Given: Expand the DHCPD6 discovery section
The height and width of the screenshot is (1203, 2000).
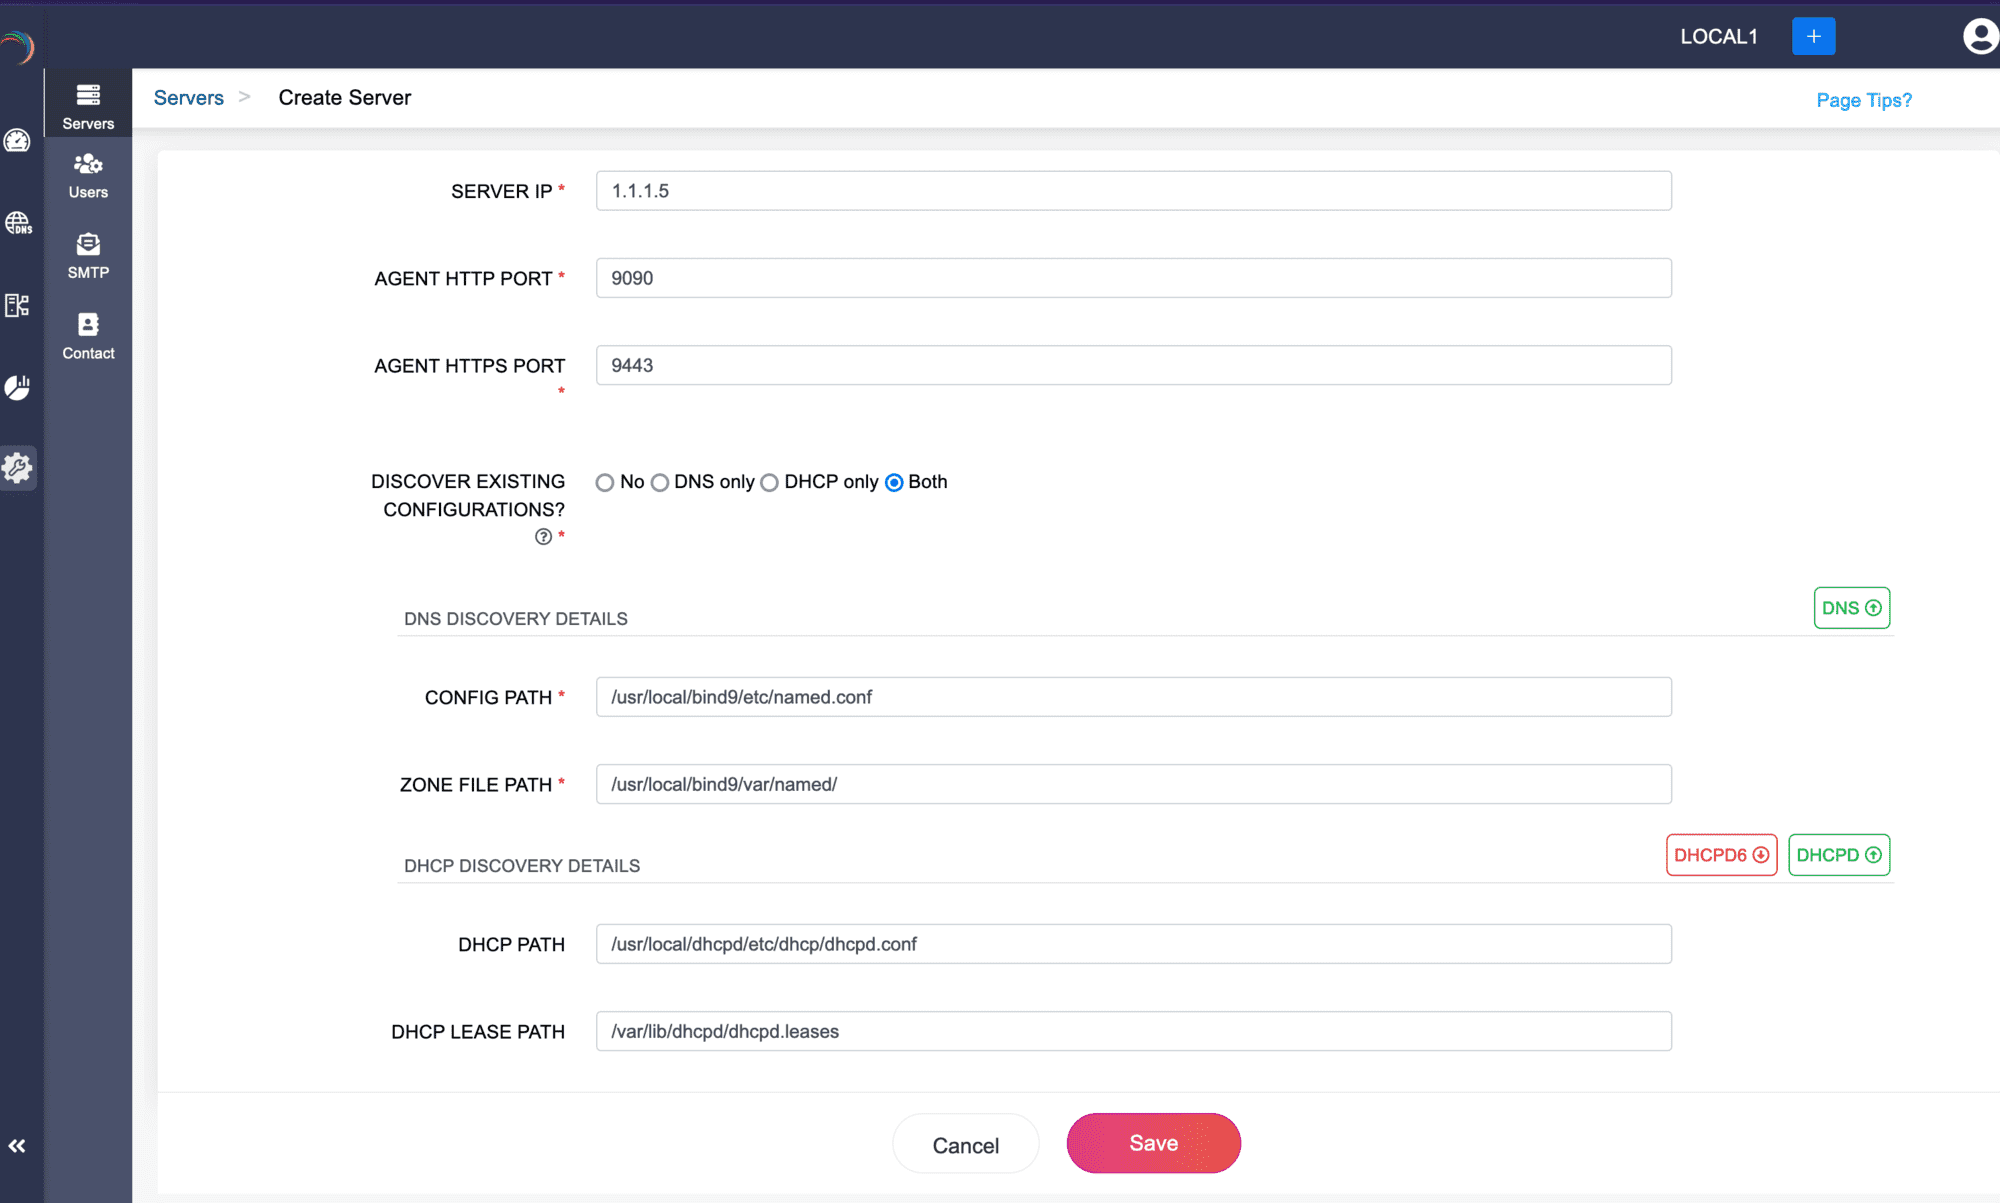Looking at the screenshot, I should pos(1720,854).
